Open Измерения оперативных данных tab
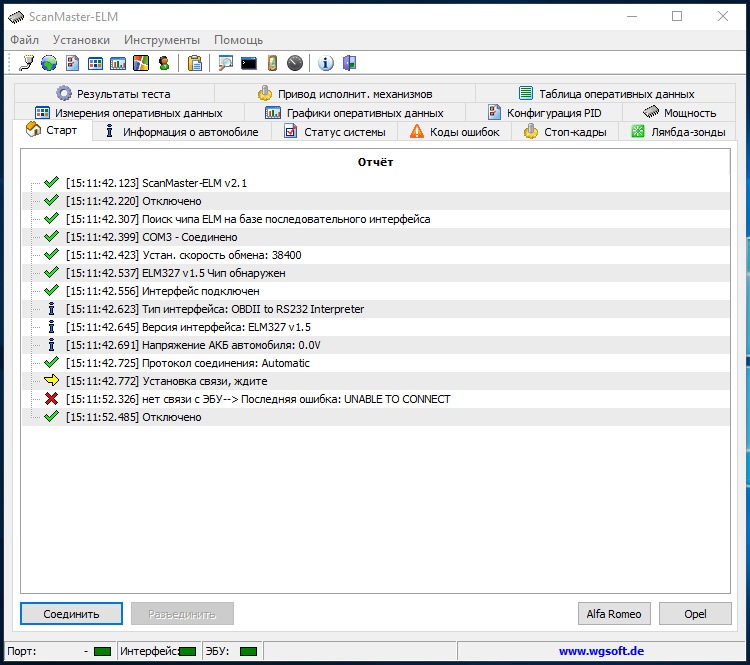Viewport: 750px width, 665px height. coord(129,113)
